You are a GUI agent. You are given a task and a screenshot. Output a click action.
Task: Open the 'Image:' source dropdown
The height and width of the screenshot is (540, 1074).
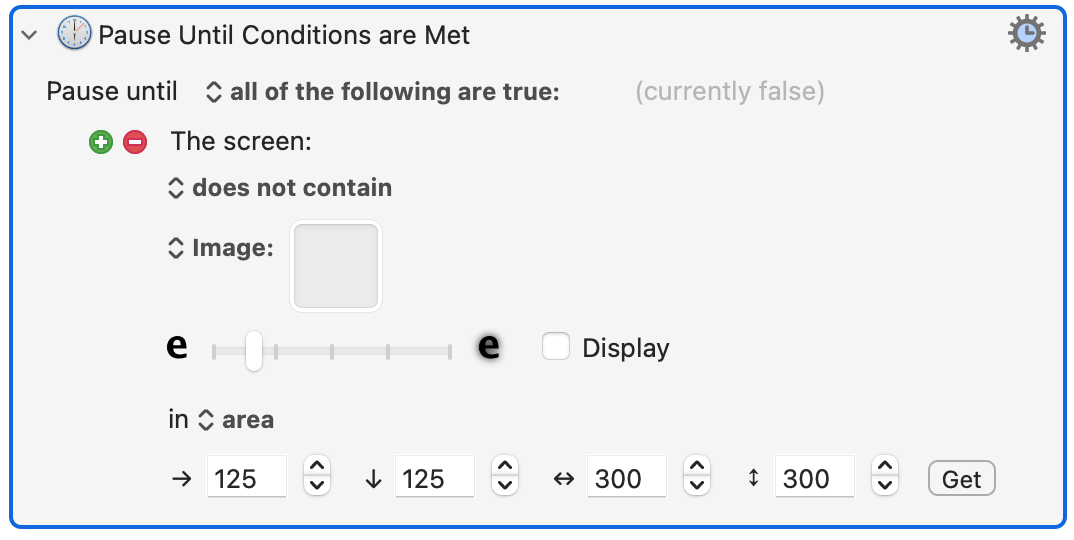pos(221,248)
